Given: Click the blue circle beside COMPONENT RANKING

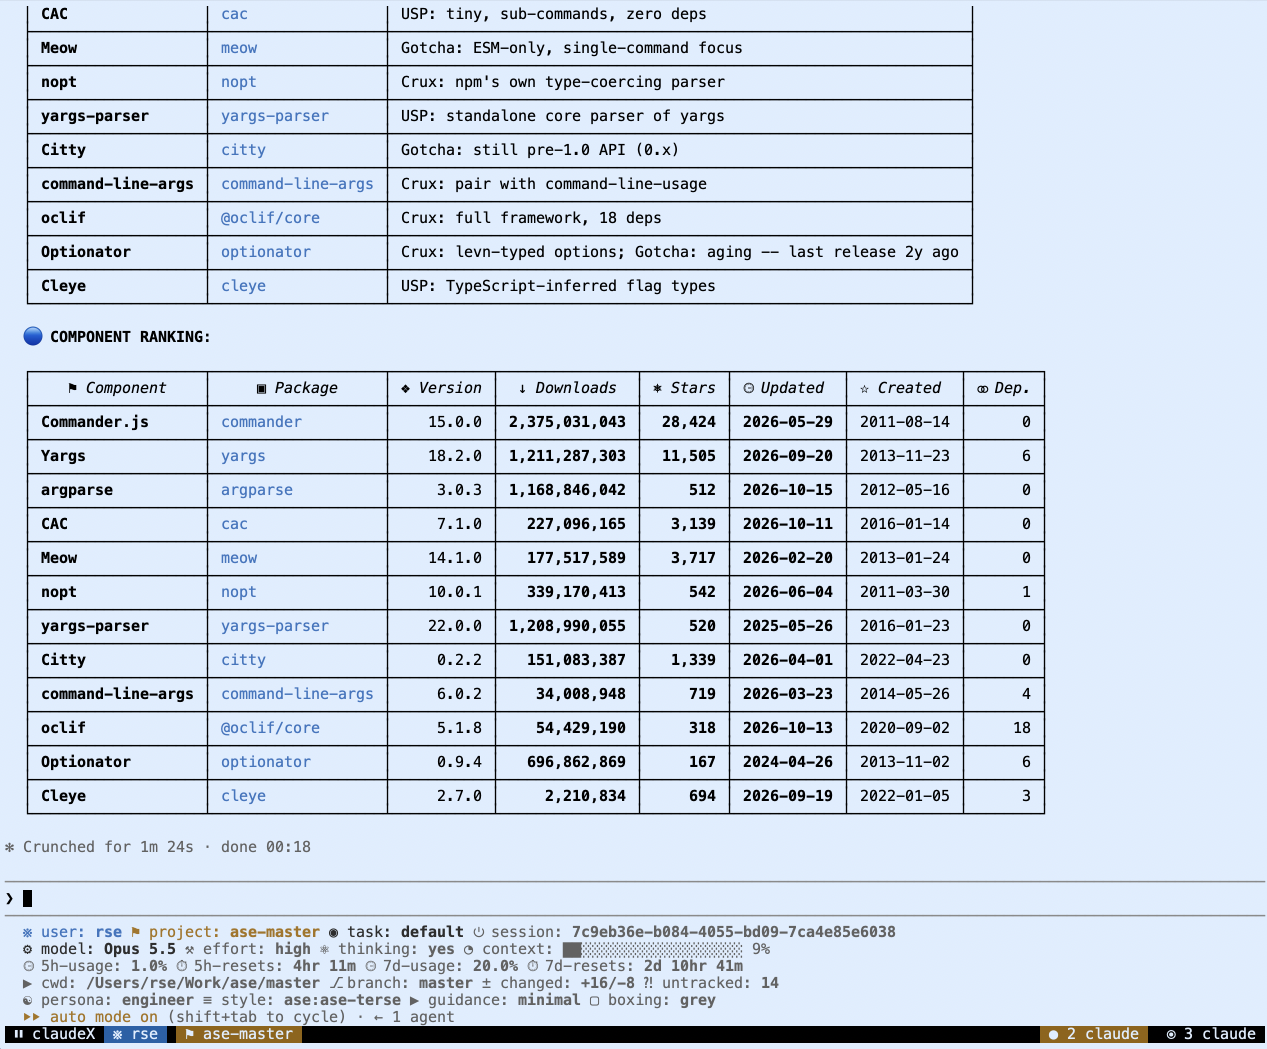Looking at the screenshot, I should (33, 336).
